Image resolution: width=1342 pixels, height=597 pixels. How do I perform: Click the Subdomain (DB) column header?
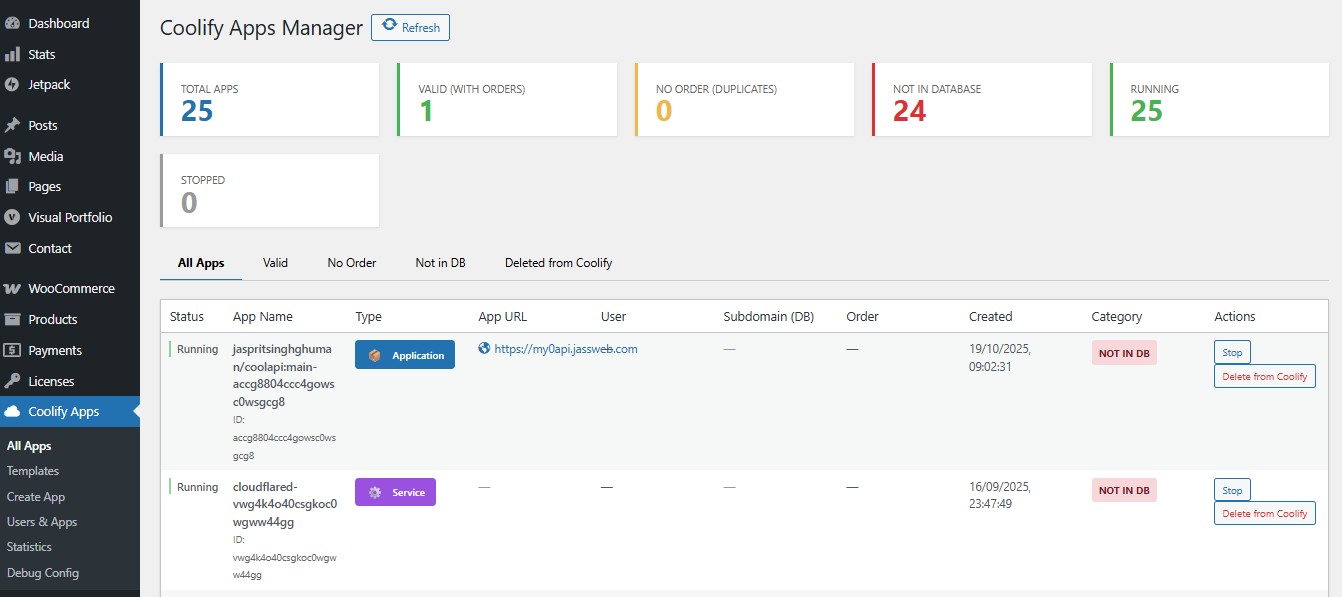point(769,316)
